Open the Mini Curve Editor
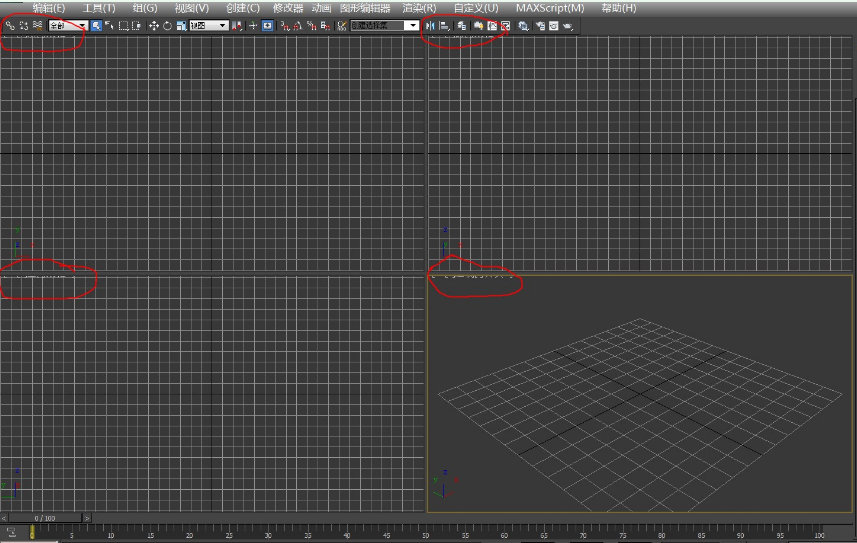 point(11,532)
